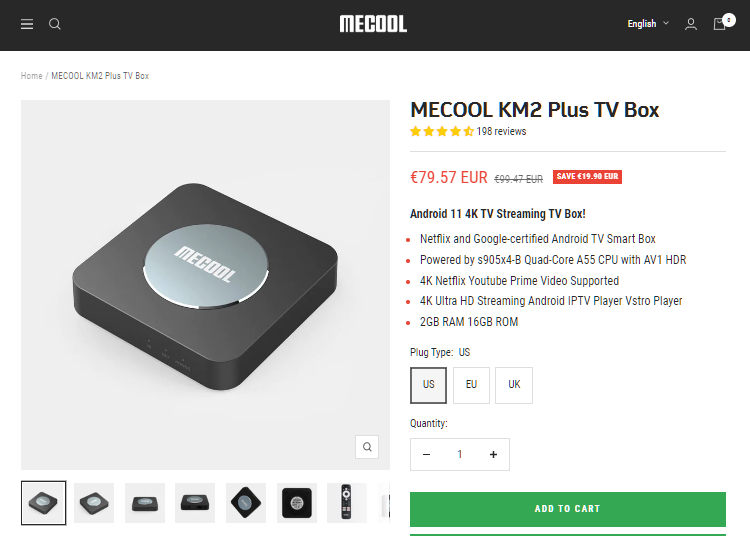Open the 198 reviews link
Screen dimensions: 750x536
click(x=501, y=131)
